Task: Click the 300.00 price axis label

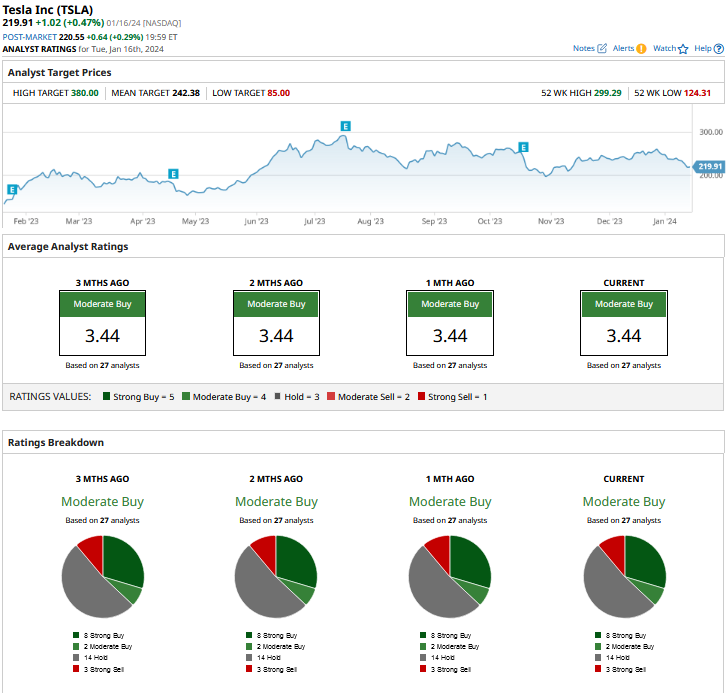Action: tap(711, 132)
